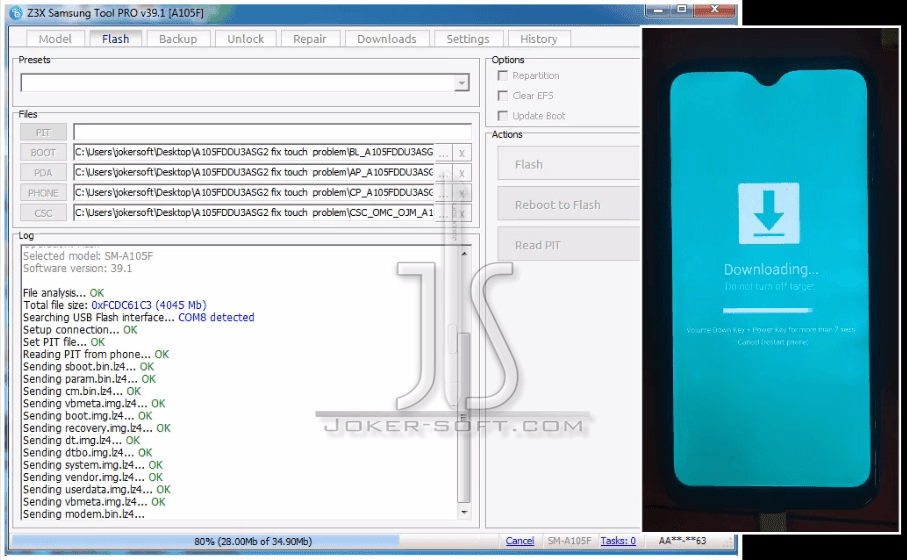Image resolution: width=907 pixels, height=560 pixels.
Task: Click the Reboot to Flash button
Action: (x=569, y=204)
